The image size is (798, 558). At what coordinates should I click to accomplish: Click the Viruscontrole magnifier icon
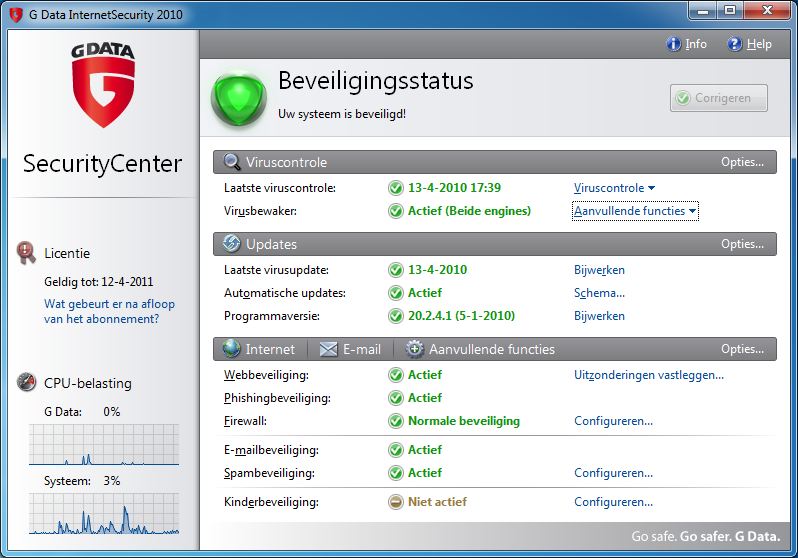point(232,162)
